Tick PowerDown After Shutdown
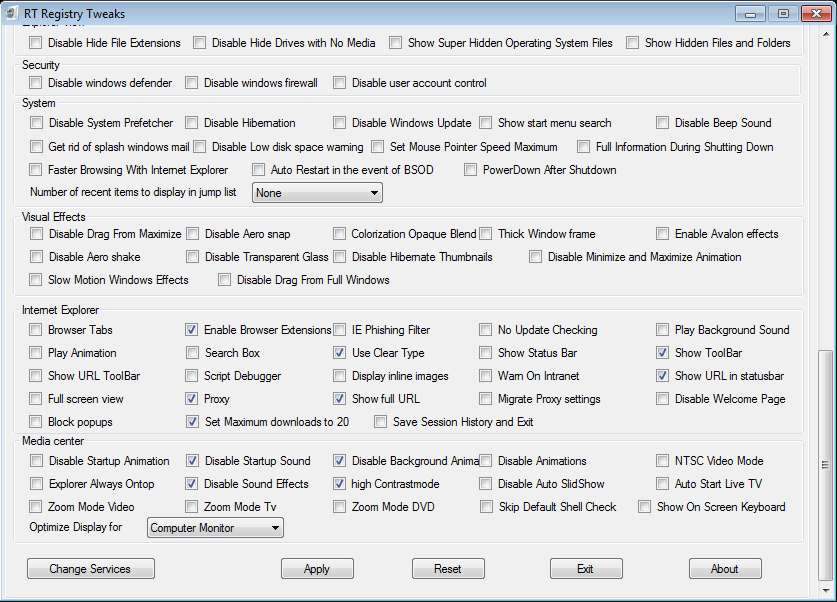This screenshot has width=837, height=602. [x=470, y=170]
